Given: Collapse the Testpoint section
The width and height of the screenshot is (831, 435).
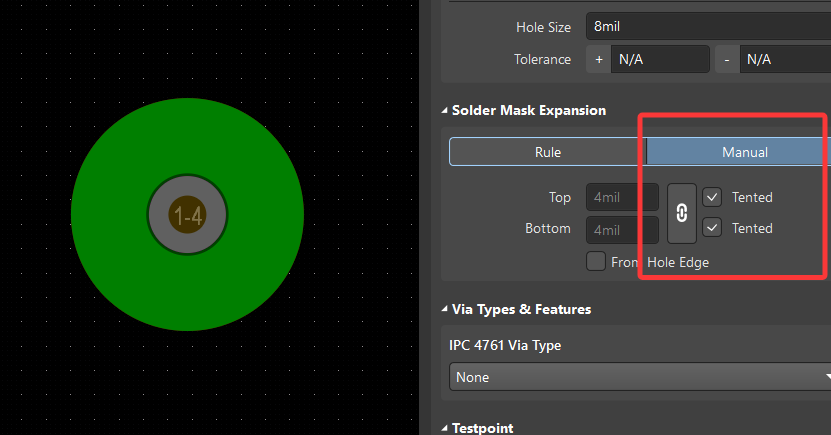Looking at the screenshot, I should coord(444,428).
